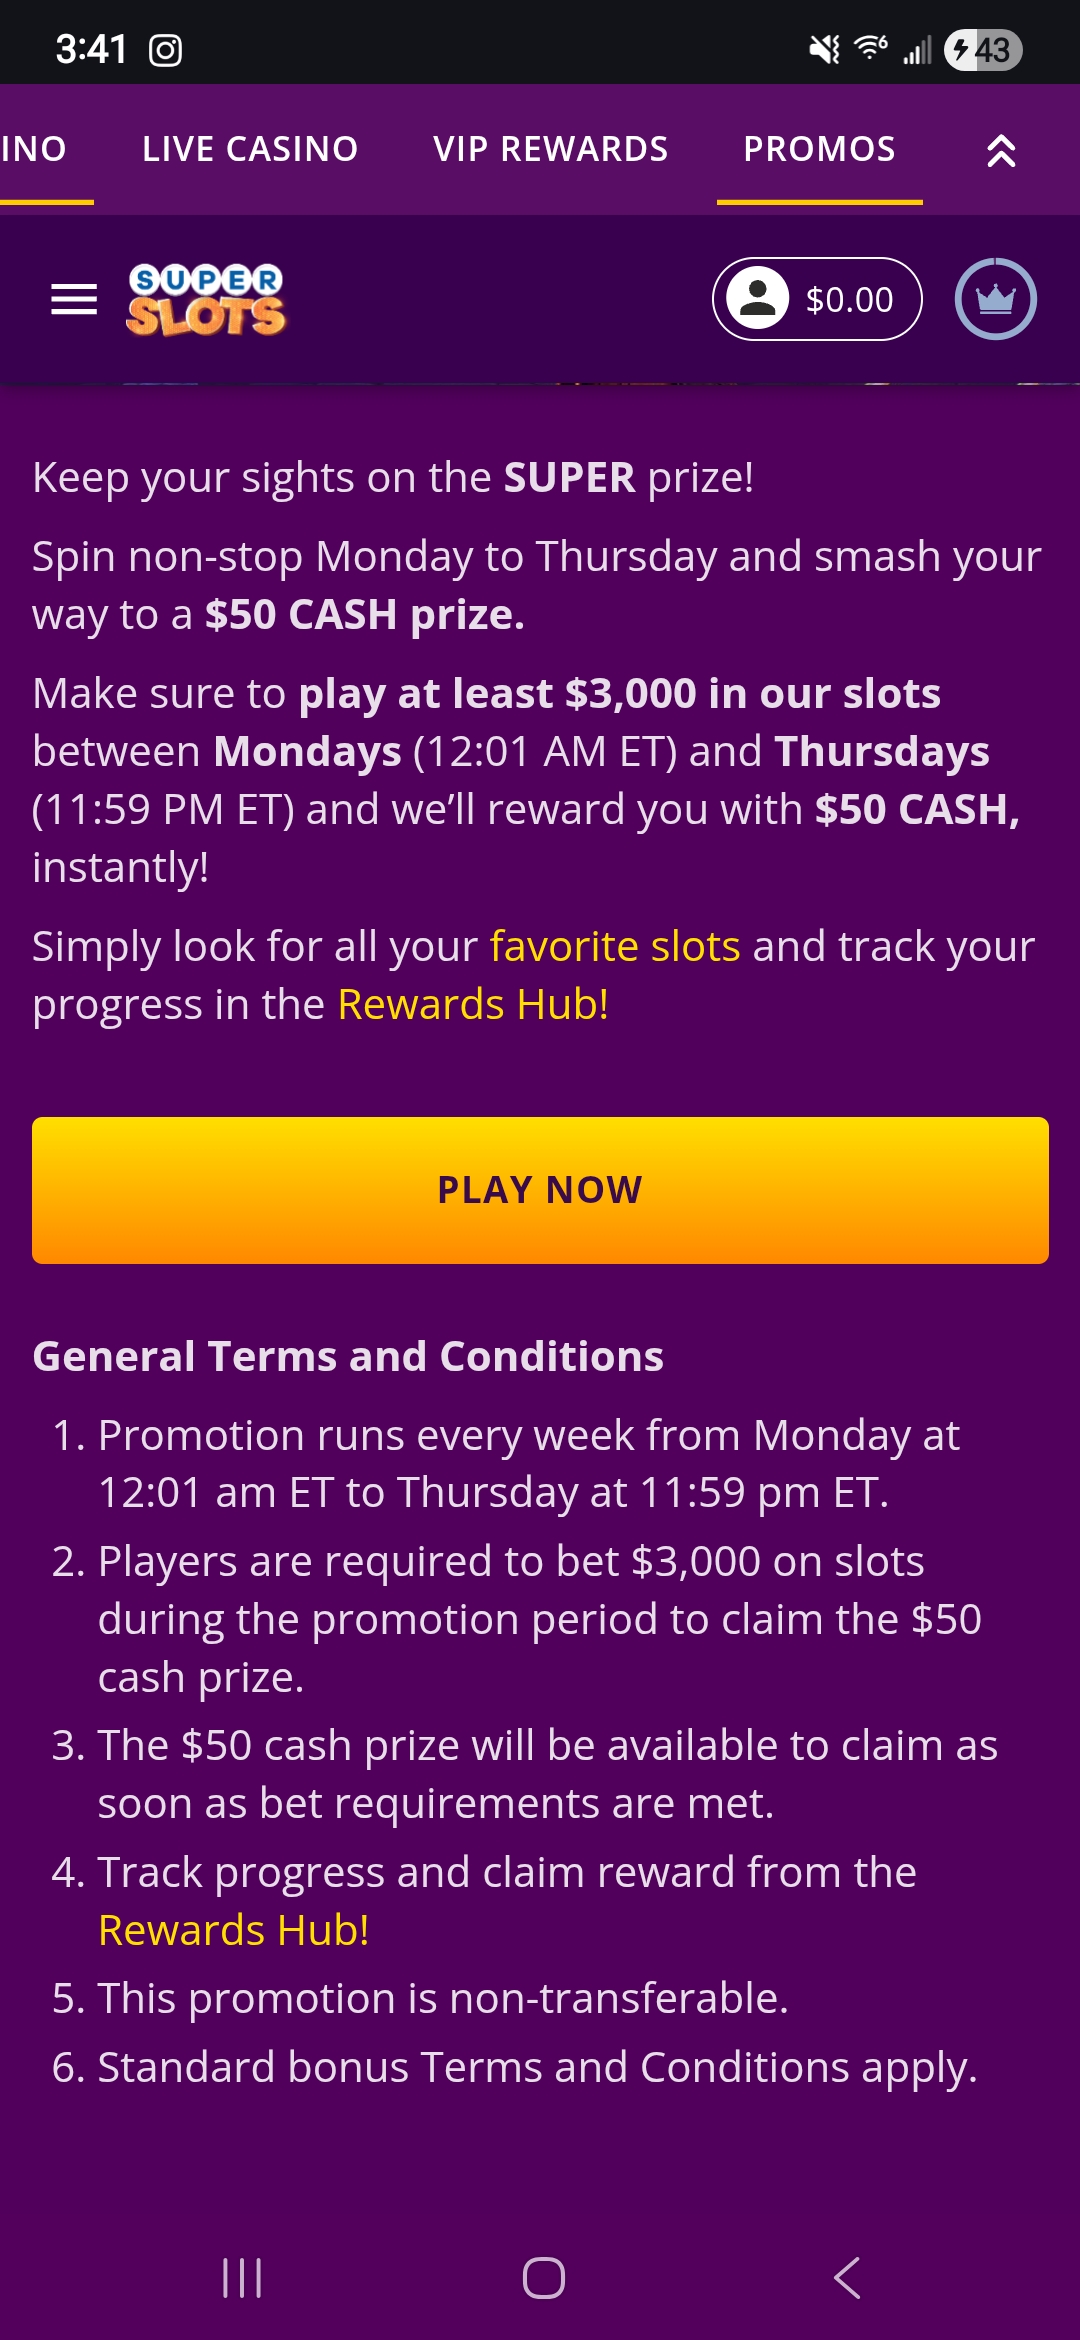
Task: Tap the Instagram notification icon in status bar
Action: (165, 50)
